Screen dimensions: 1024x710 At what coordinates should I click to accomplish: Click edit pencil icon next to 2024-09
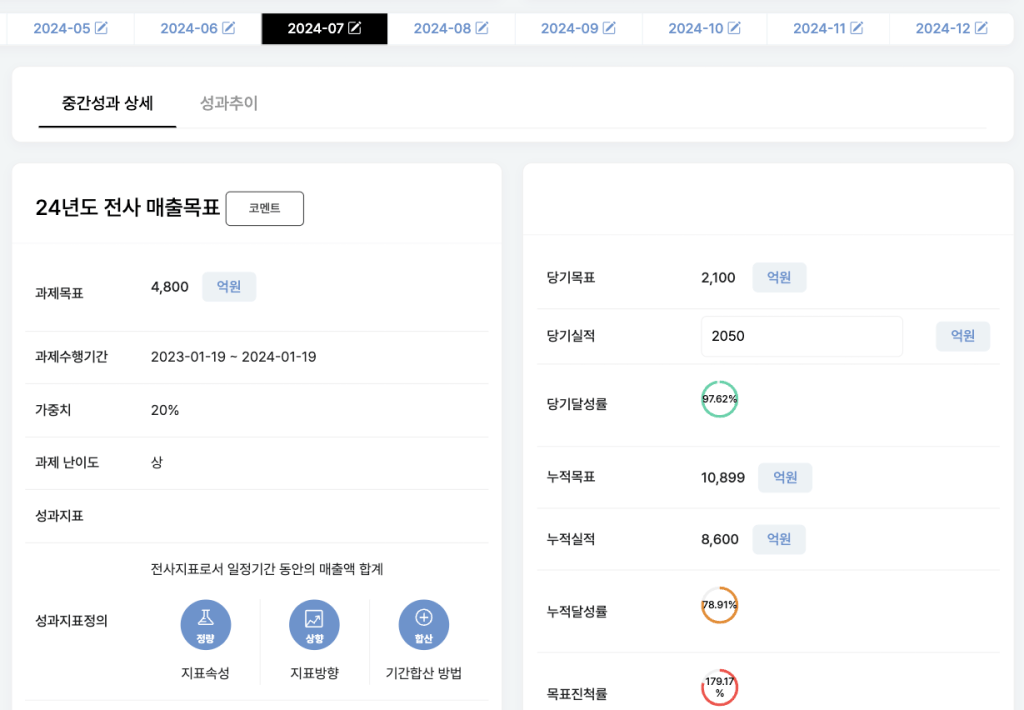(x=609, y=28)
